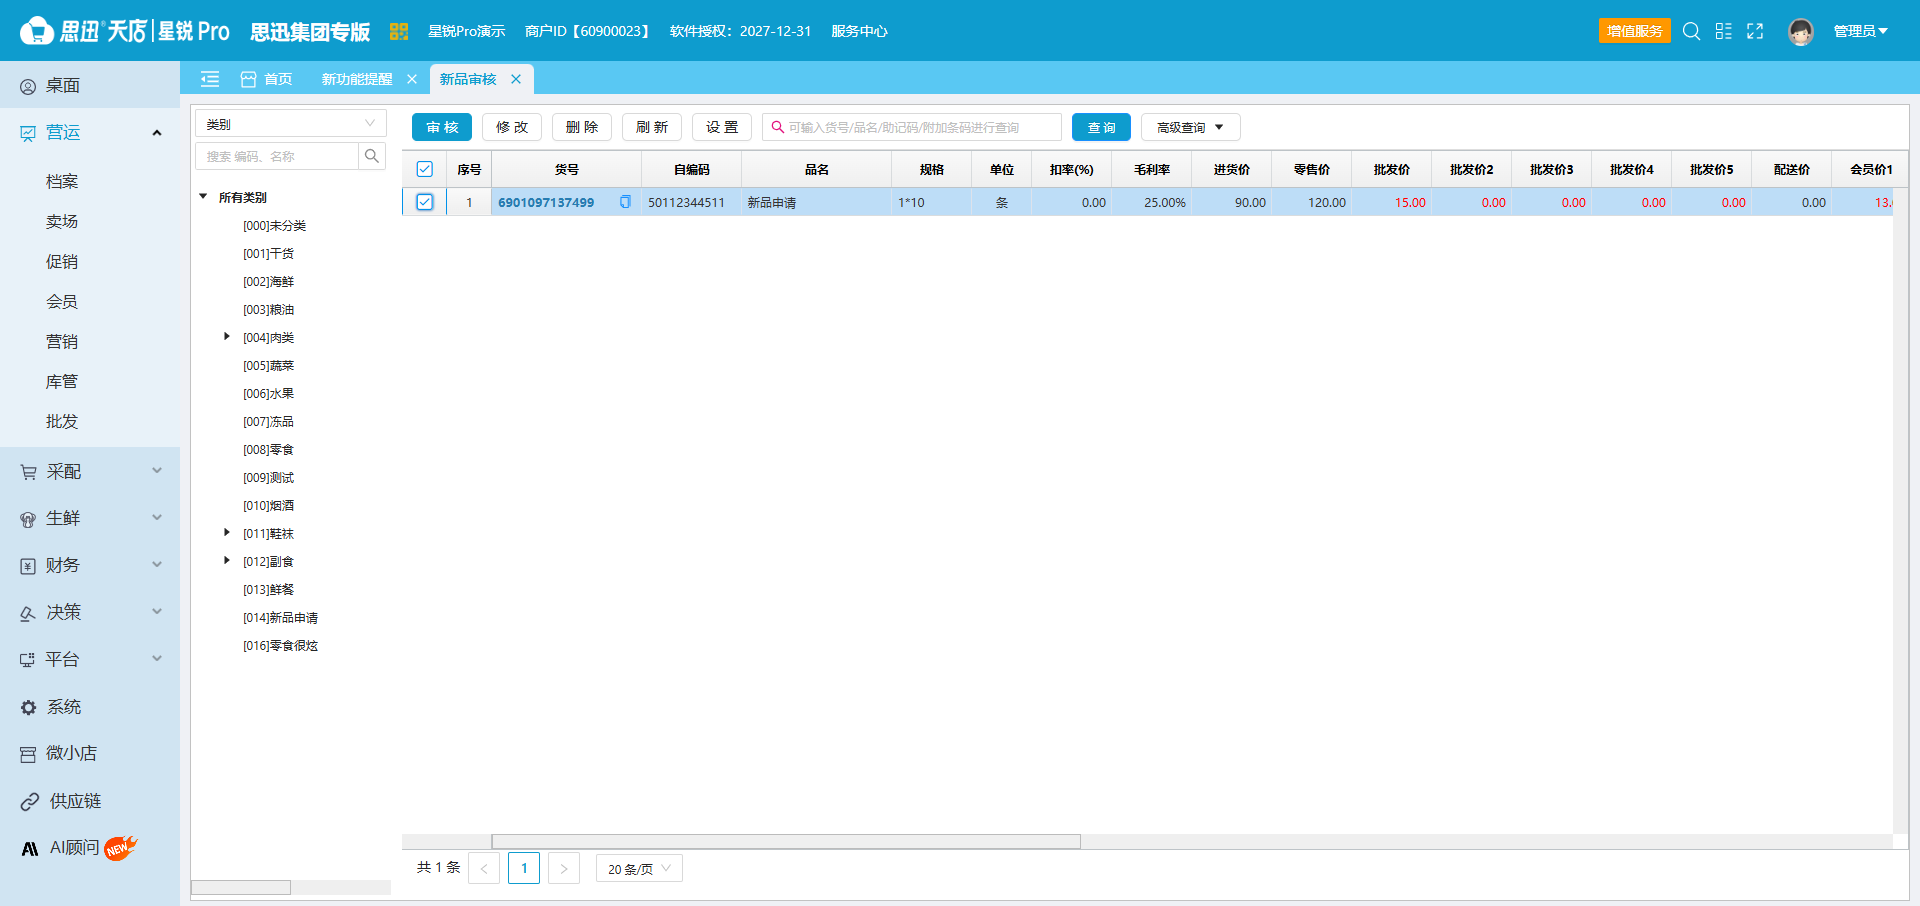Click the 查询 button
Viewport: 1920px width, 906px height.
pos(1101,127)
